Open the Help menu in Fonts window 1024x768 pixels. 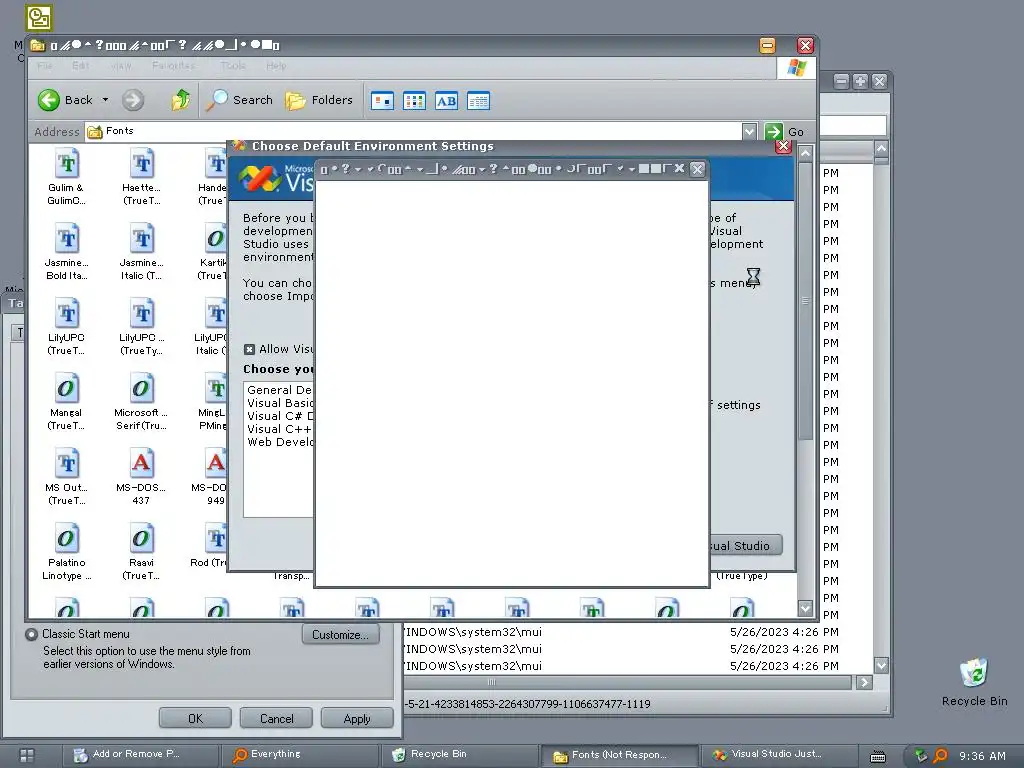(x=276, y=66)
